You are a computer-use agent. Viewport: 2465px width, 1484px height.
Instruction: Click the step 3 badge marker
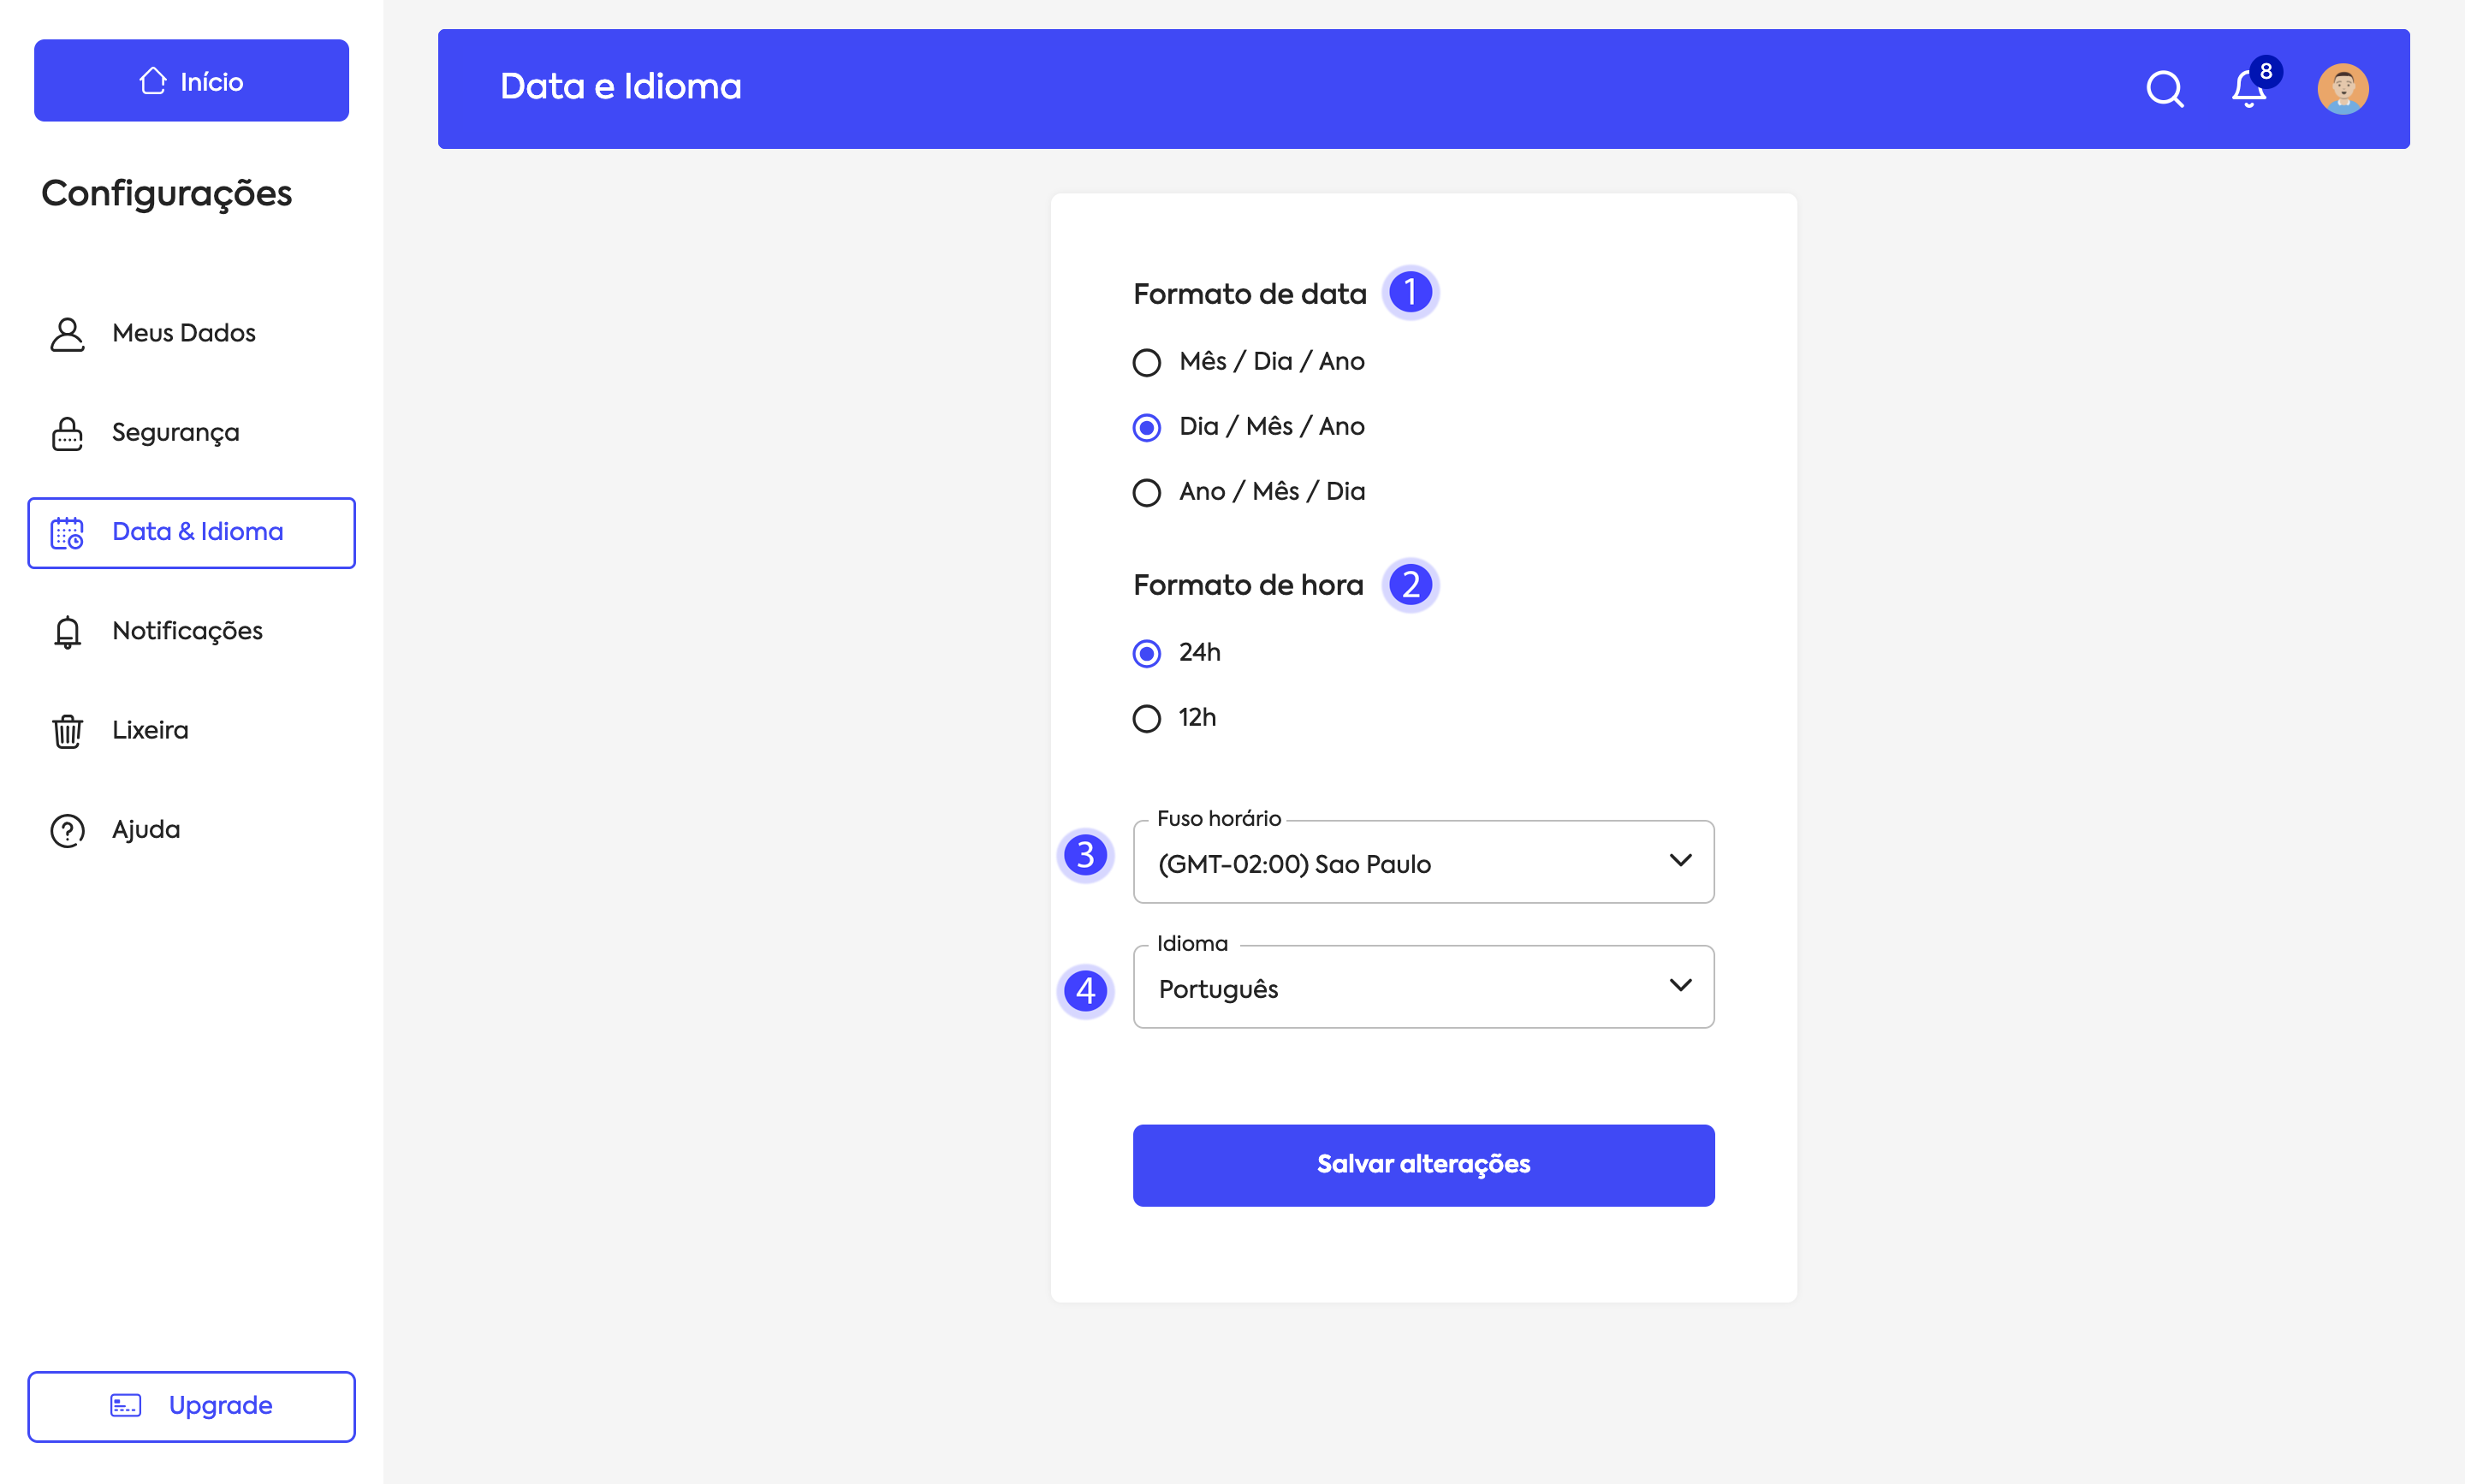tap(1085, 855)
